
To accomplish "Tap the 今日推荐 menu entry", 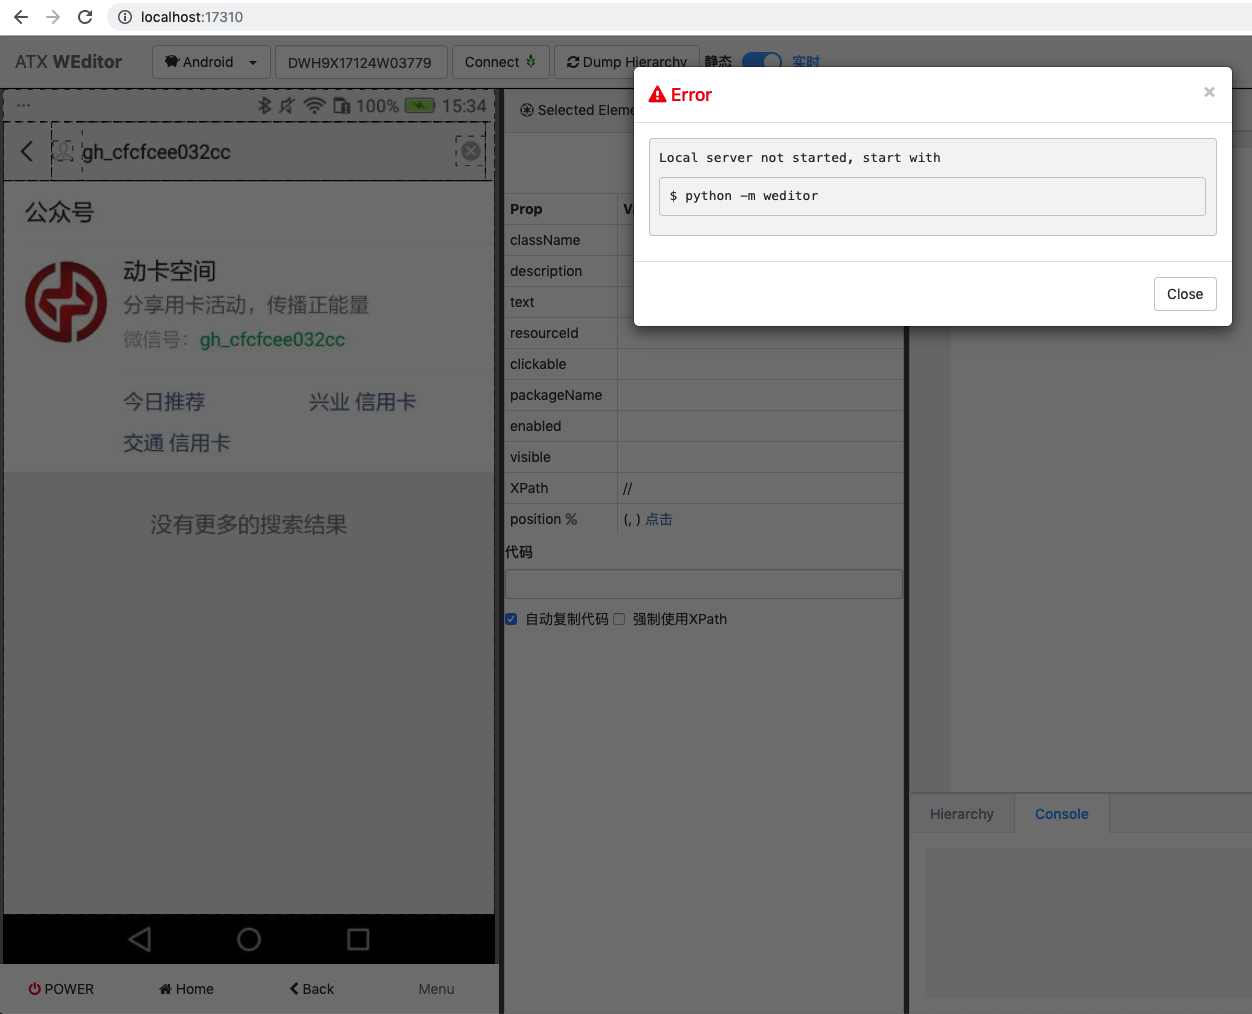I will point(164,402).
